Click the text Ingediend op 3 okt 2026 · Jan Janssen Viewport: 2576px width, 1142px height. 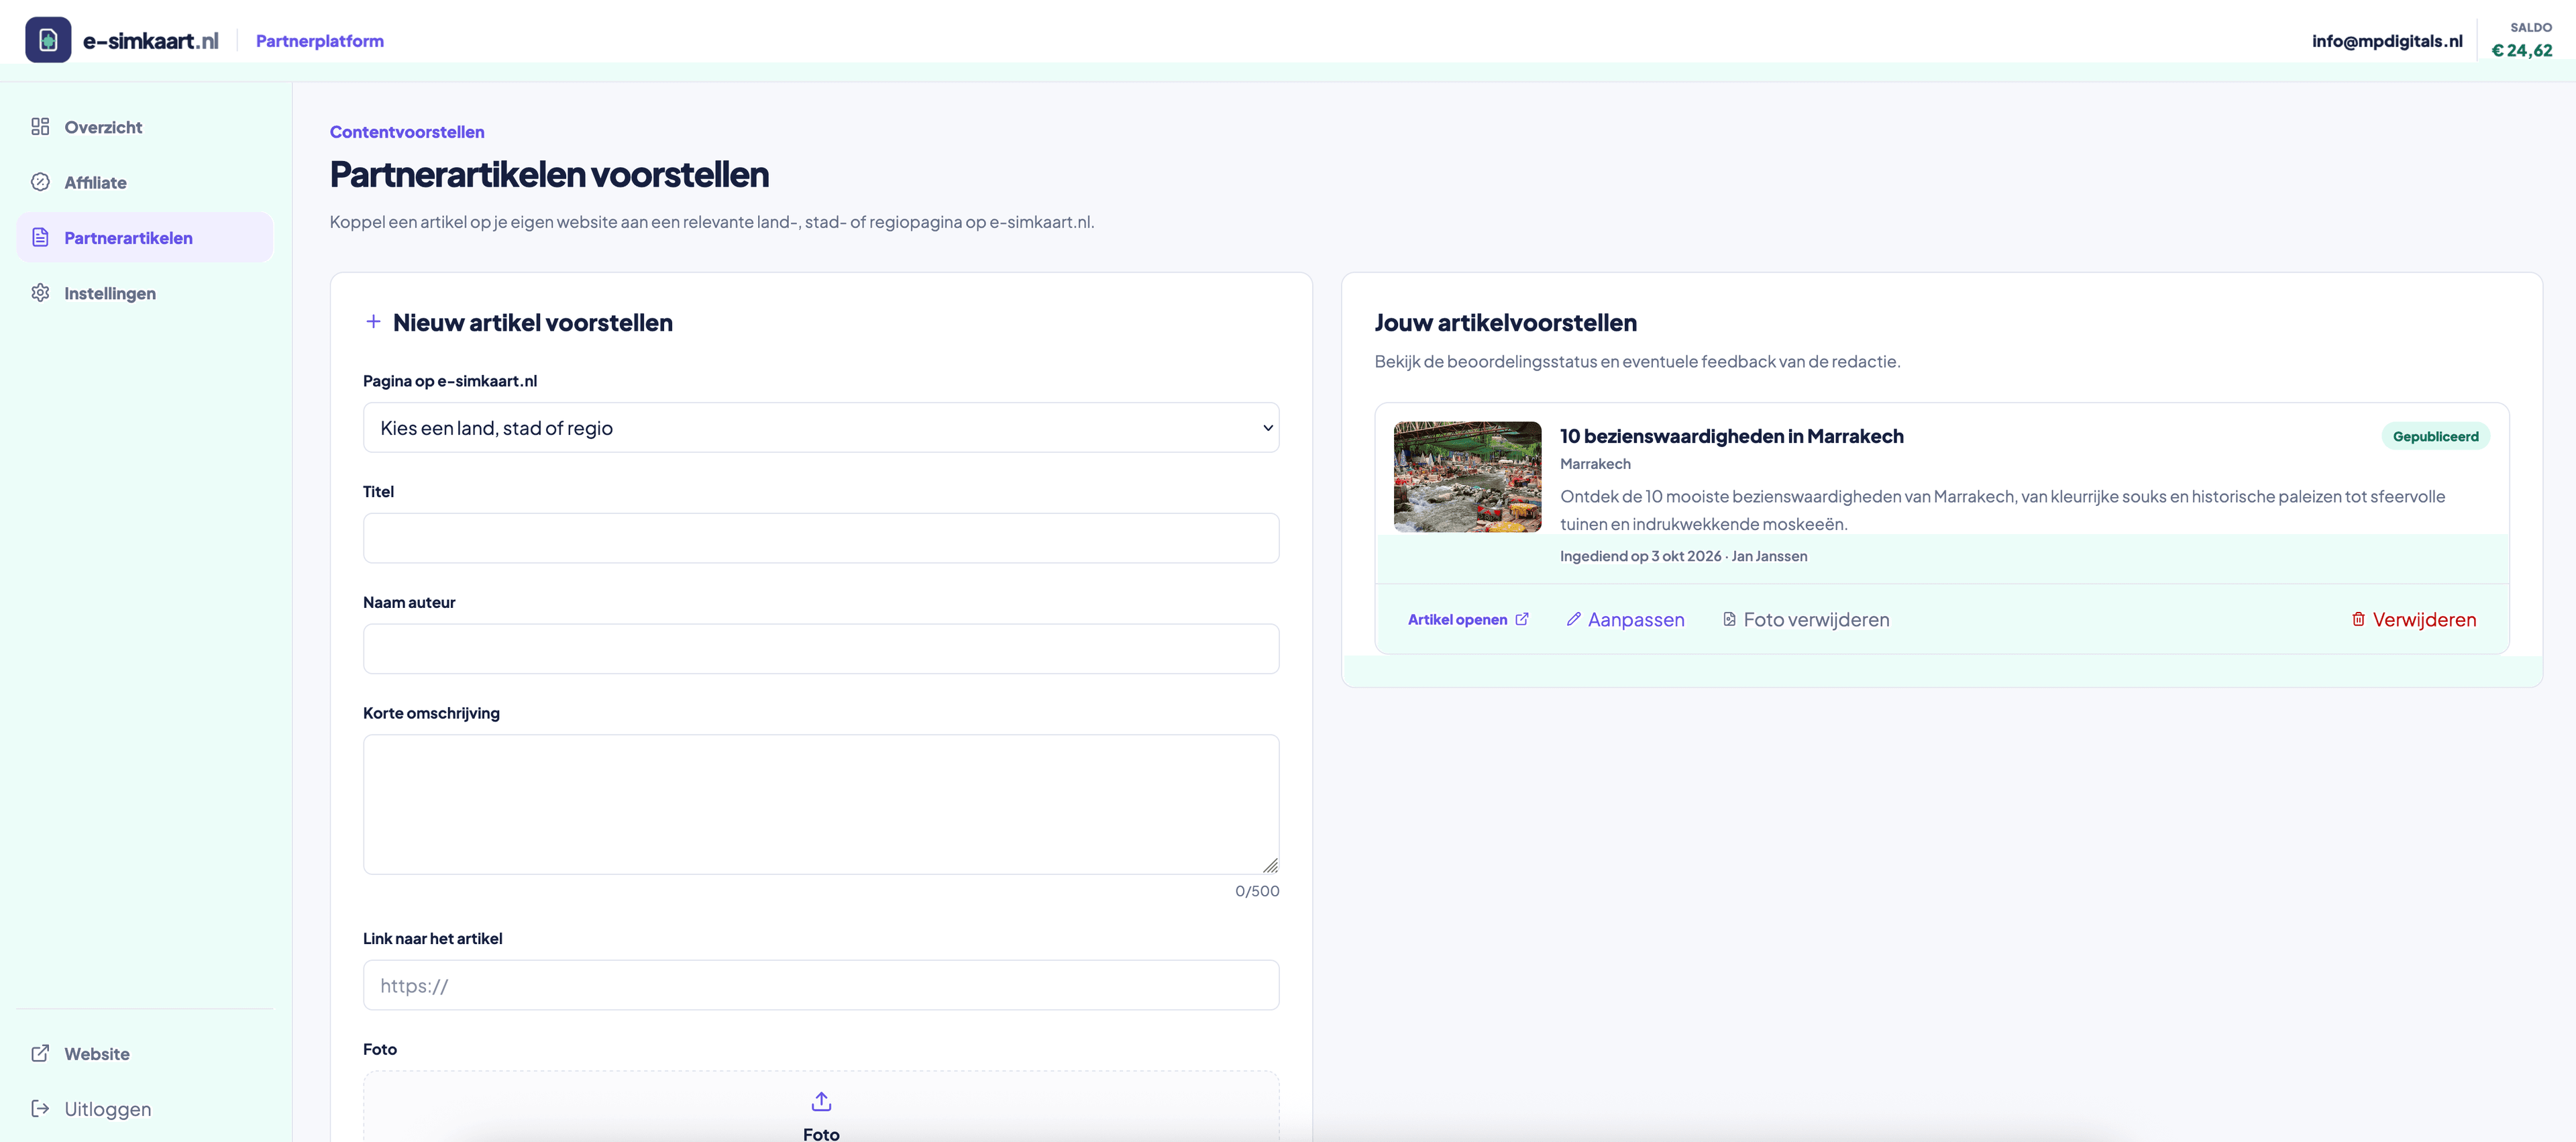[x=1683, y=556]
